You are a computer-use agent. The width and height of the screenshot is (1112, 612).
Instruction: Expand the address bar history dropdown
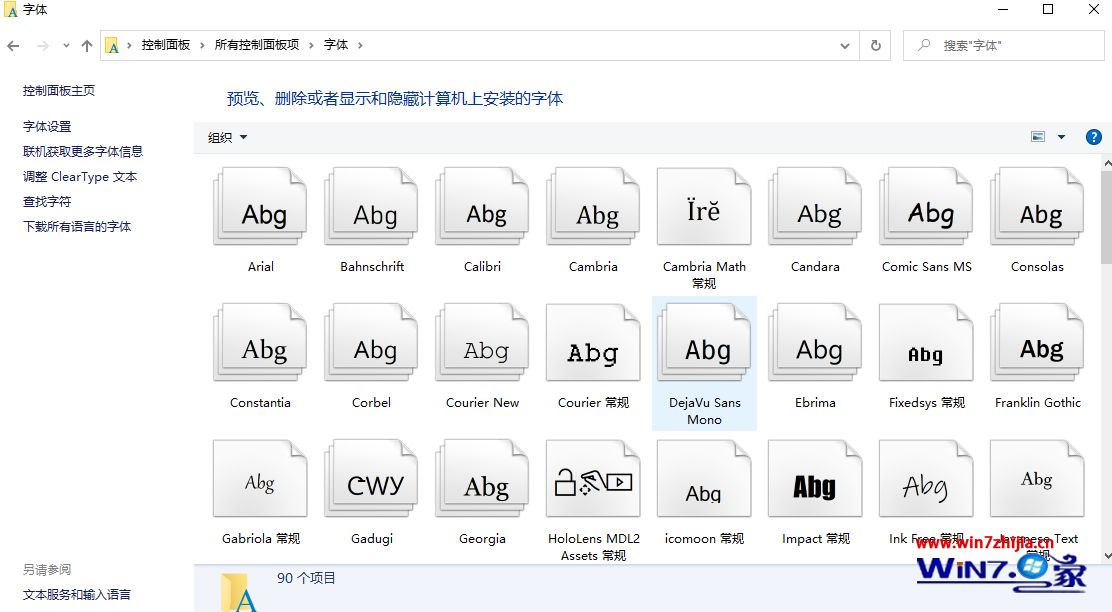pyautogui.click(x=845, y=45)
